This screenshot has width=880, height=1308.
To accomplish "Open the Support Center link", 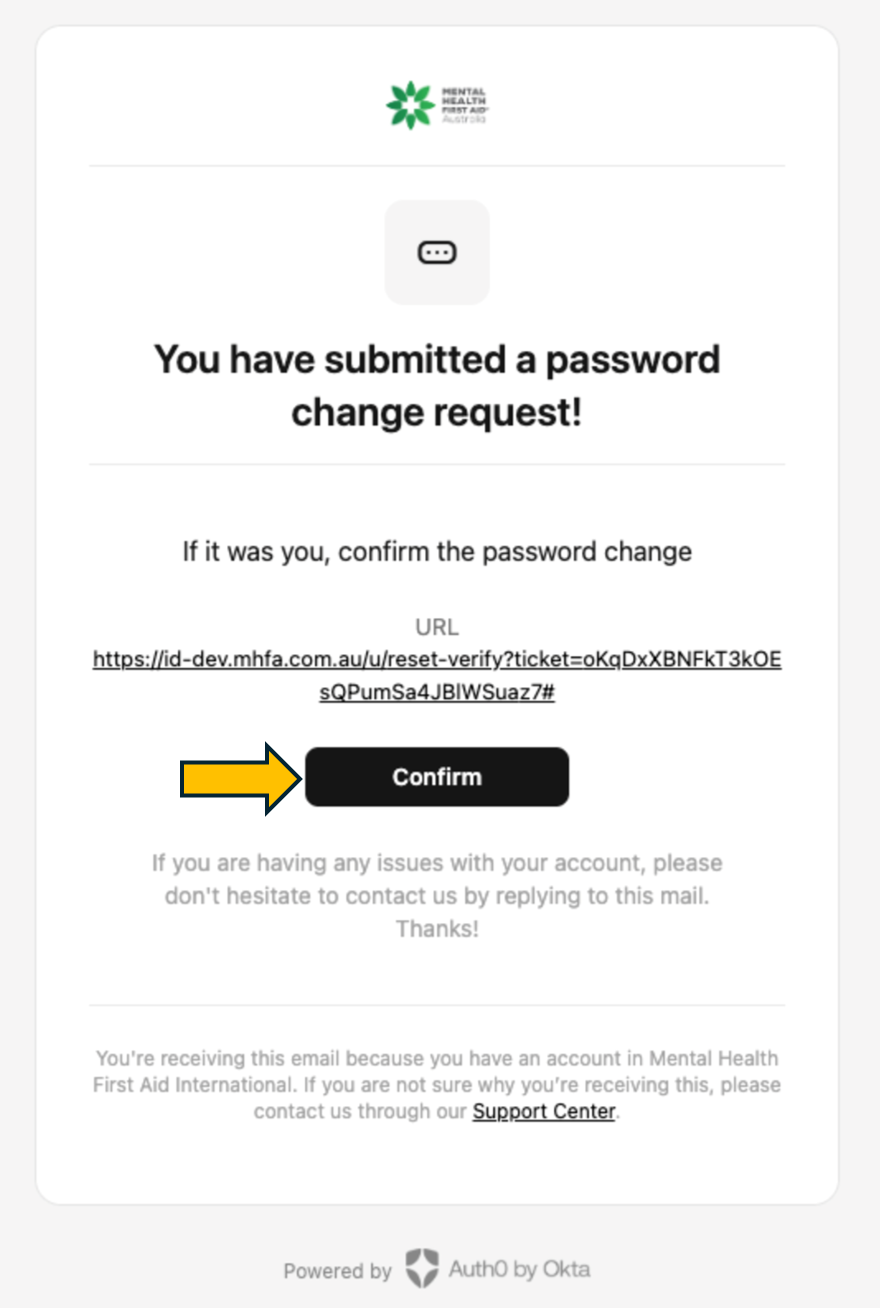I will pos(543,1111).
